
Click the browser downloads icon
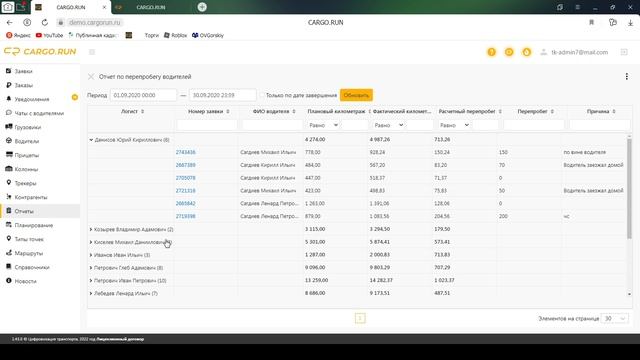(630, 22)
